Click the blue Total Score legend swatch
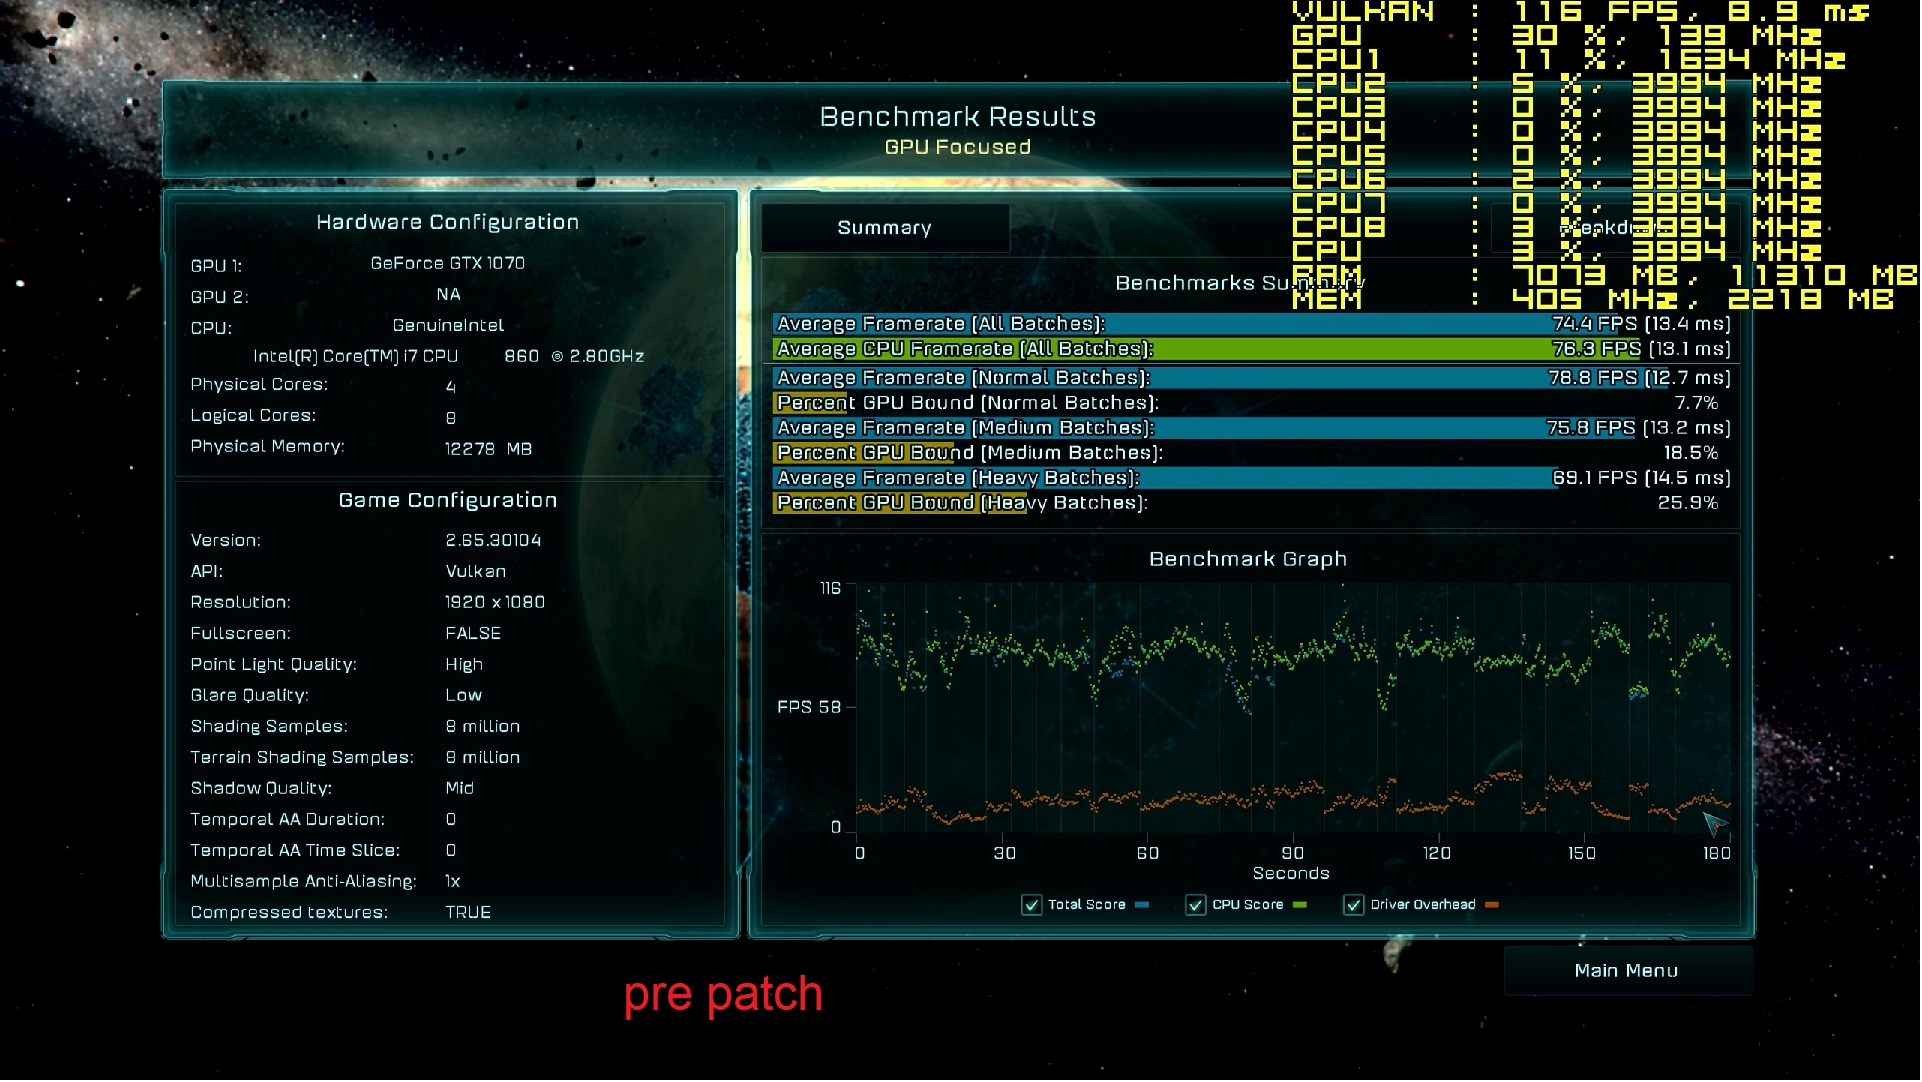This screenshot has height=1082, width=1922. pyautogui.click(x=1142, y=905)
